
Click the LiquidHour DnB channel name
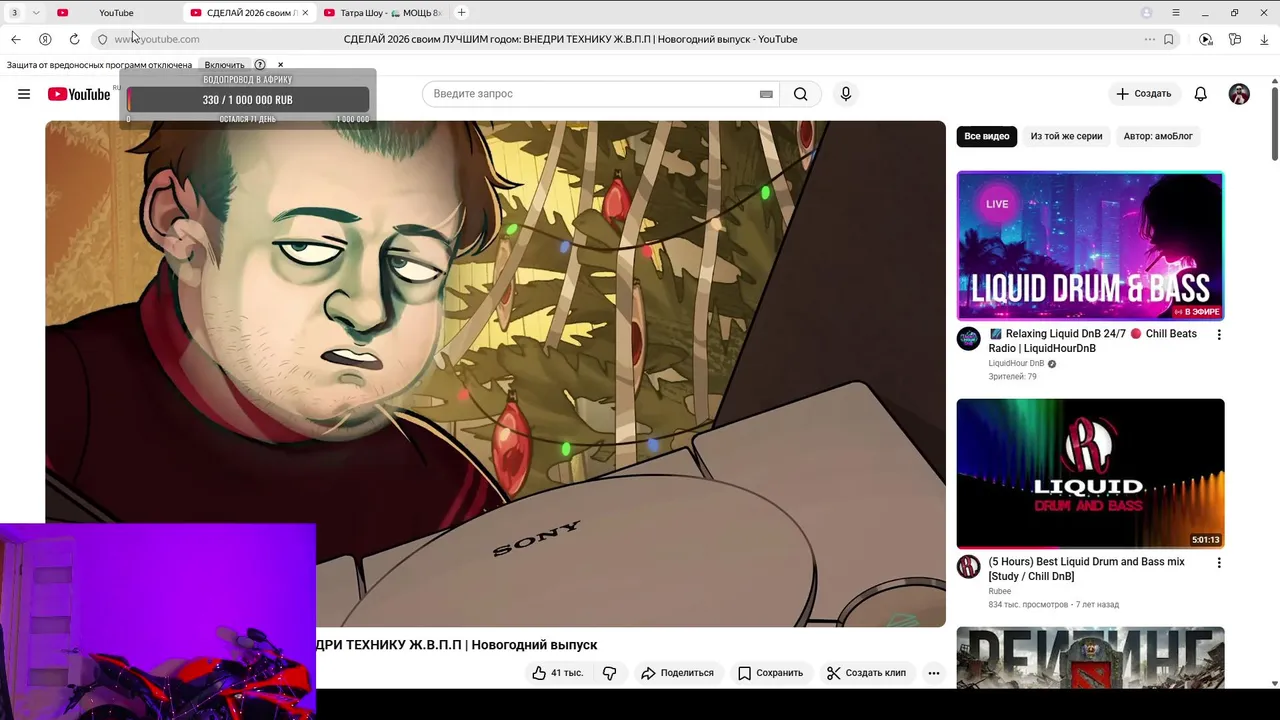tap(1016, 363)
